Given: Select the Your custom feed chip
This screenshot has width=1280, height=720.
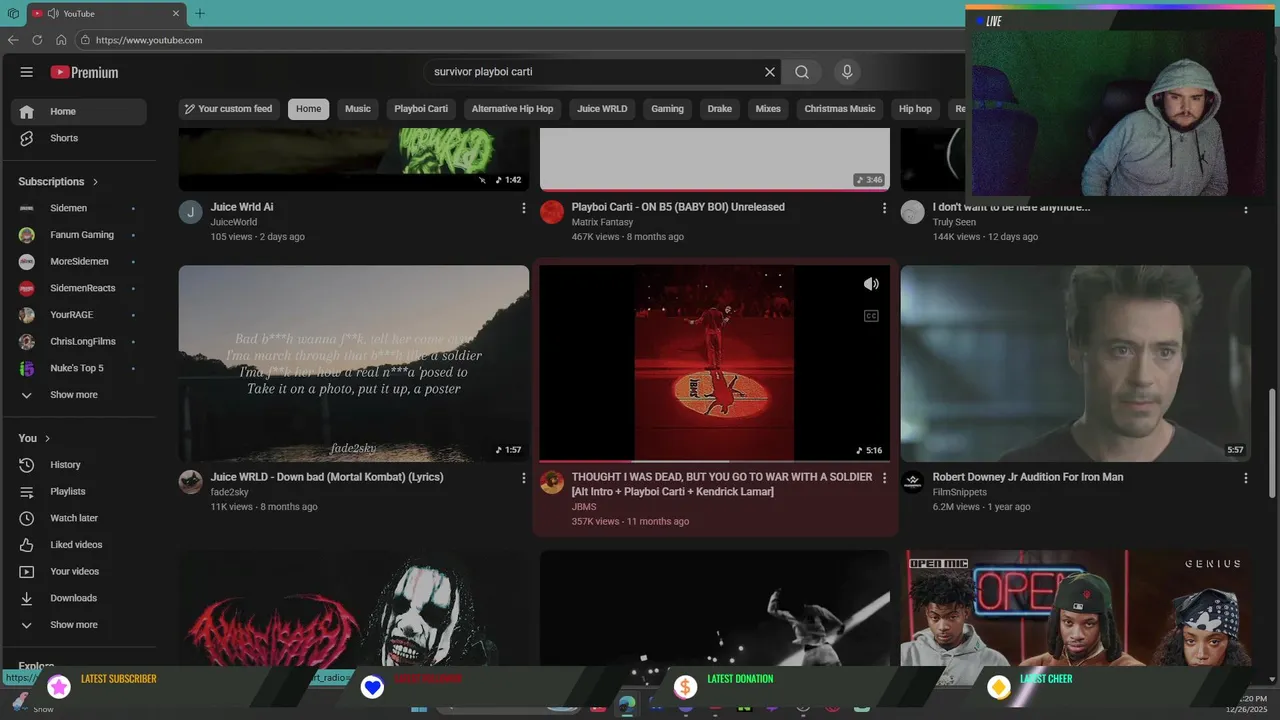Looking at the screenshot, I should tap(228, 109).
